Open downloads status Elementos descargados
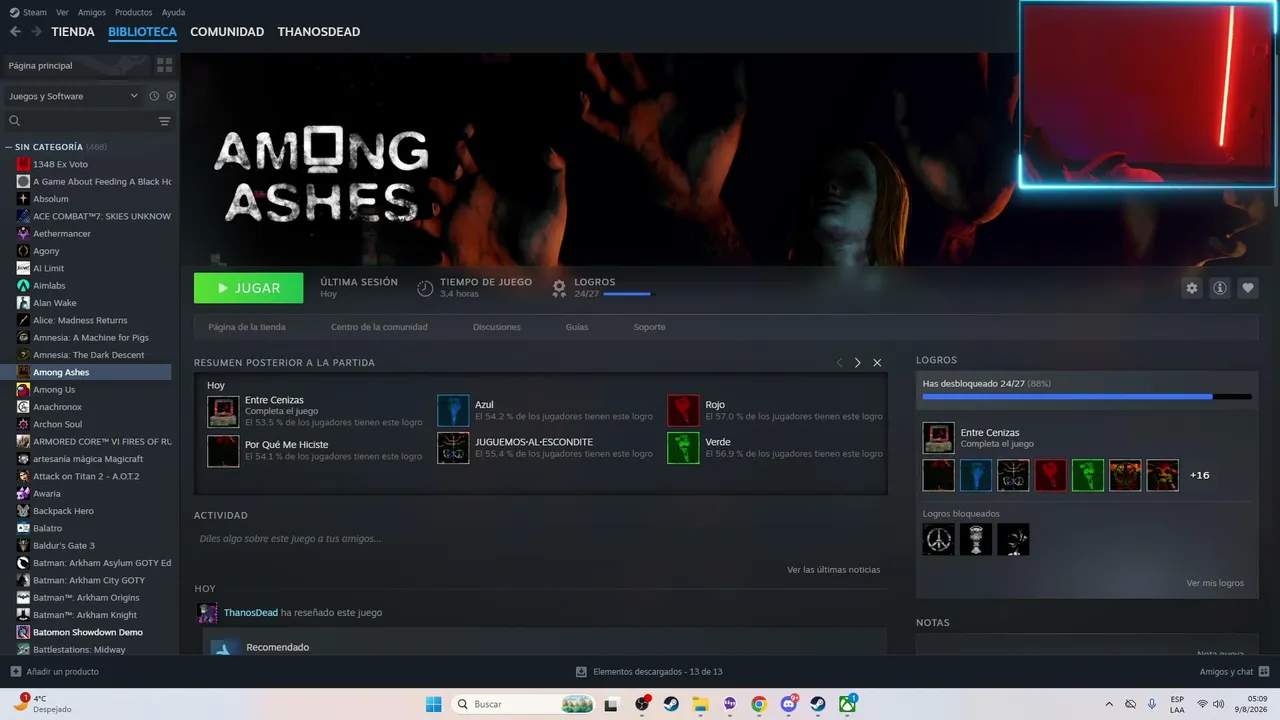This screenshot has height=720, width=1280. pos(649,672)
